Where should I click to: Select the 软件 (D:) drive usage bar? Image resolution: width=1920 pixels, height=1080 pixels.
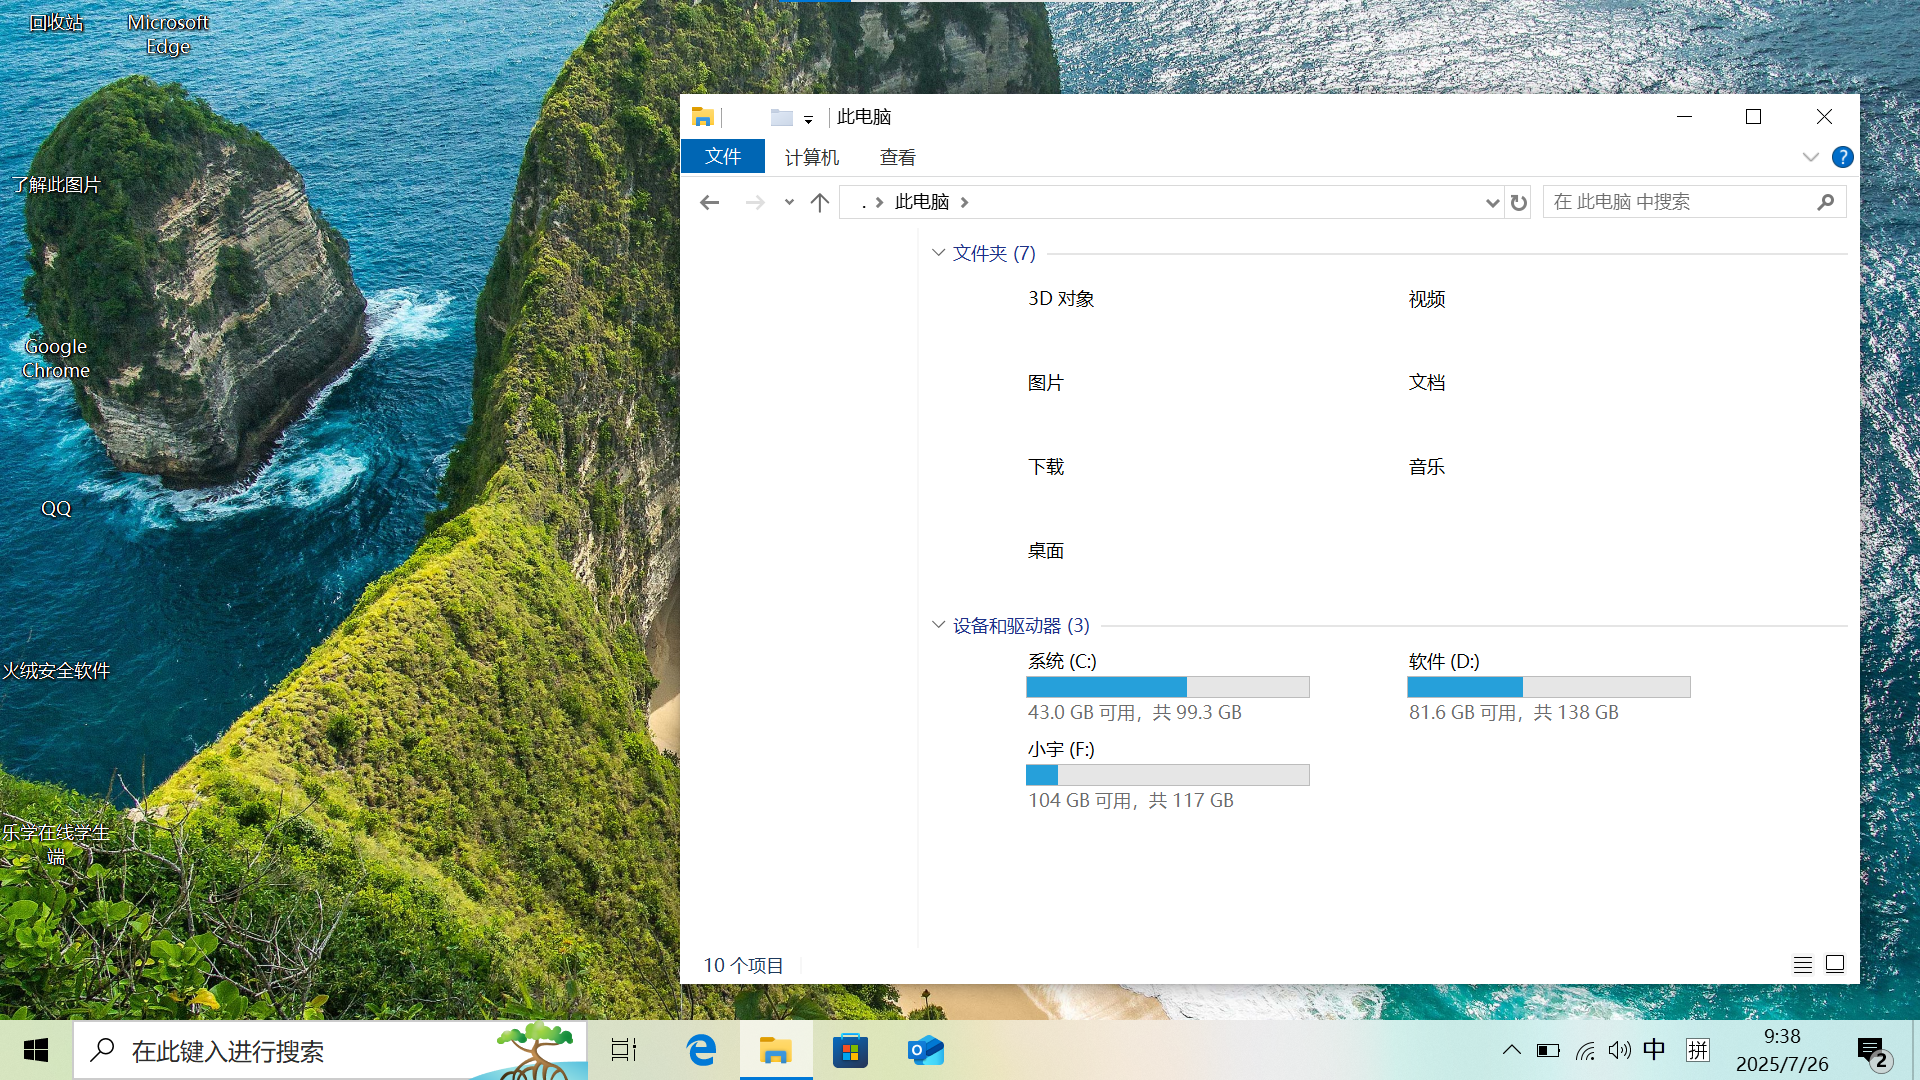click(1548, 687)
